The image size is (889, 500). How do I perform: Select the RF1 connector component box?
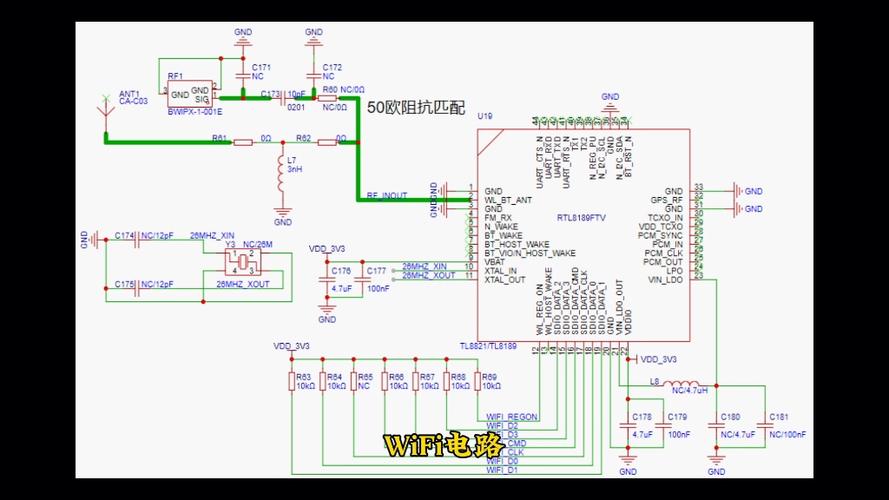tap(190, 94)
